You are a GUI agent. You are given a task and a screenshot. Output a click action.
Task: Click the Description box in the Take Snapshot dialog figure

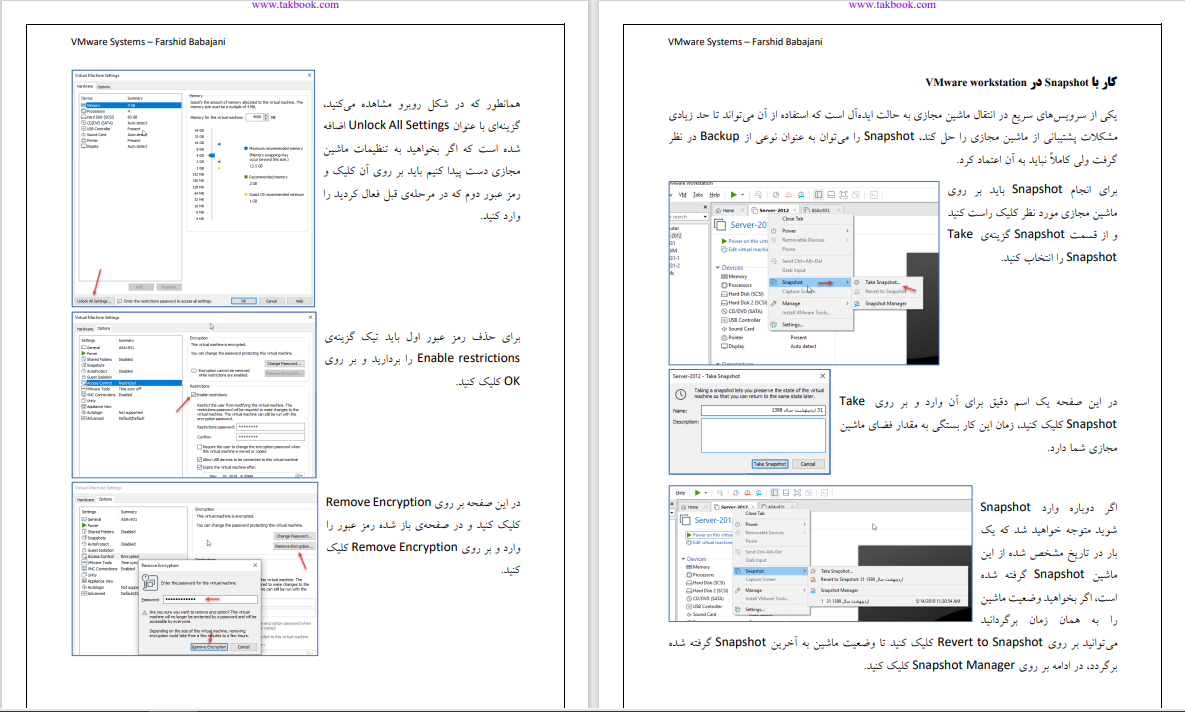pyautogui.click(x=763, y=435)
